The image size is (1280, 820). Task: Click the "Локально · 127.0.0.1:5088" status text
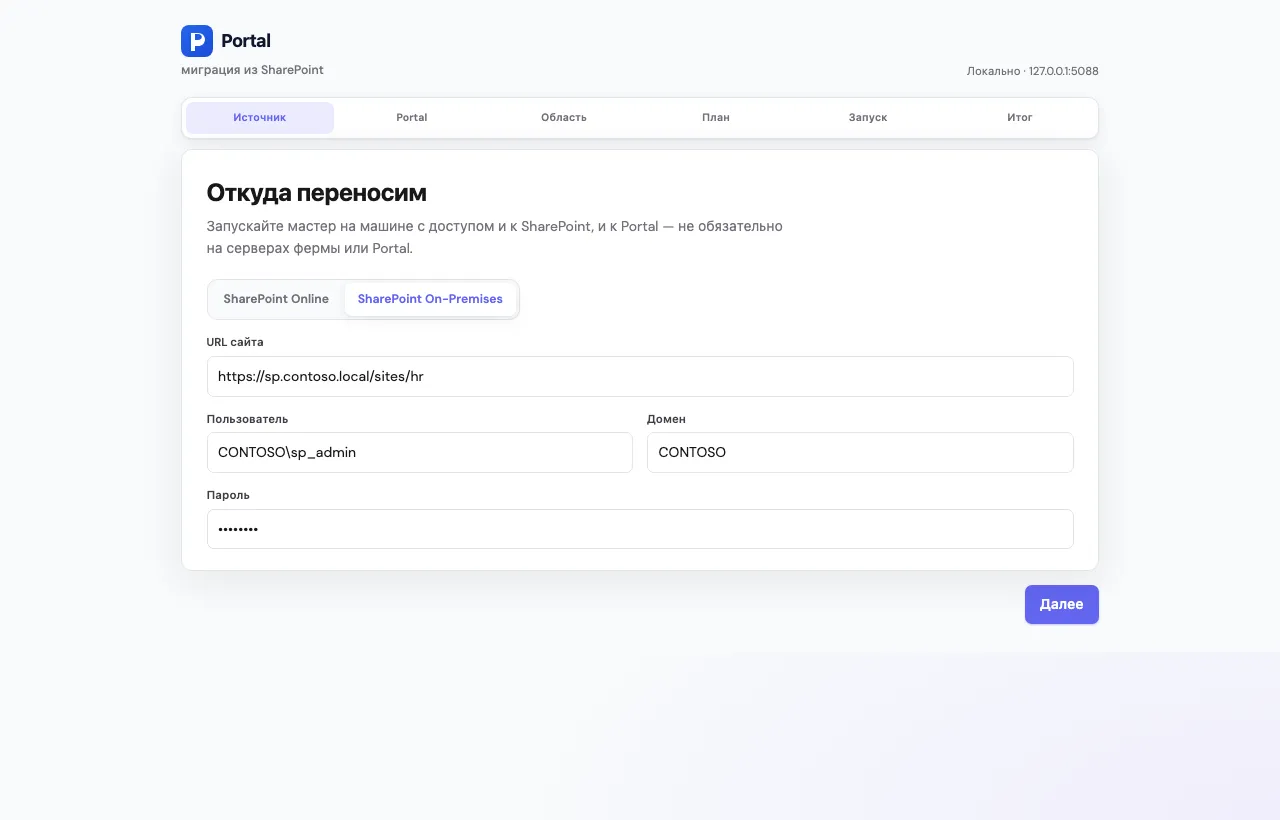click(1033, 71)
